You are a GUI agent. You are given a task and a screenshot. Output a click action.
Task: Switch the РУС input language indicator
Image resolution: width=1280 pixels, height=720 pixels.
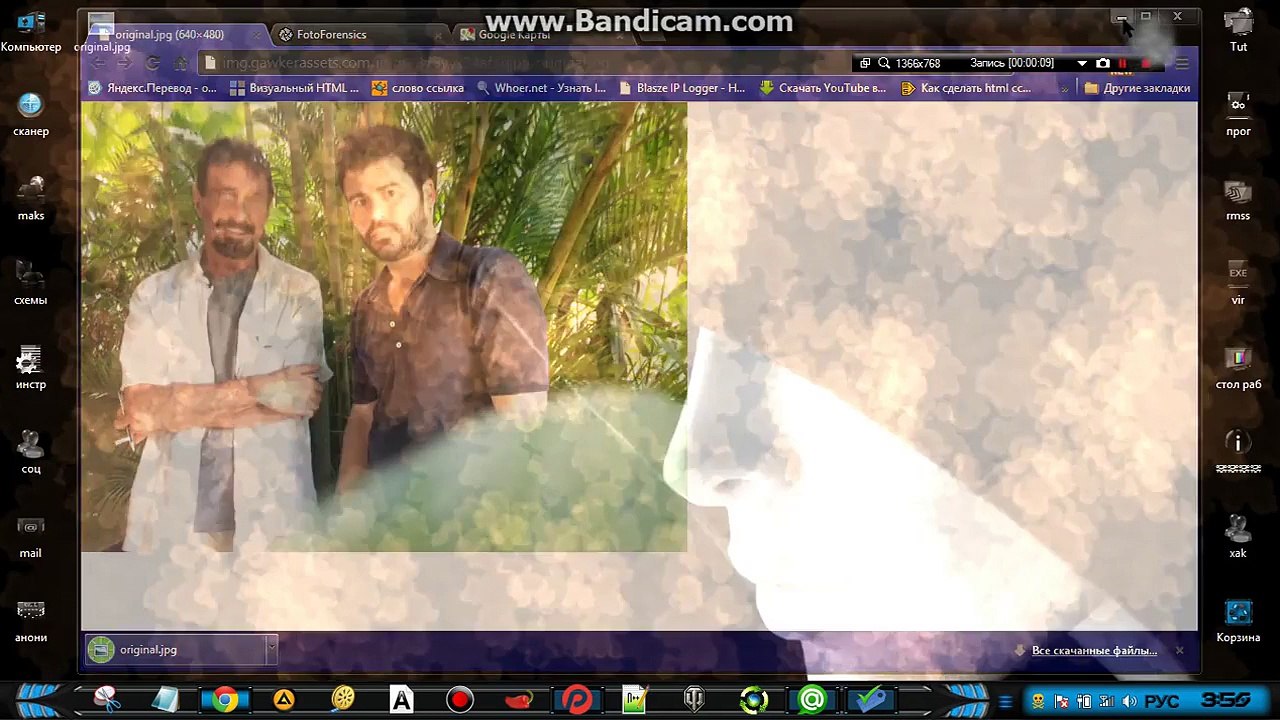1162,700
